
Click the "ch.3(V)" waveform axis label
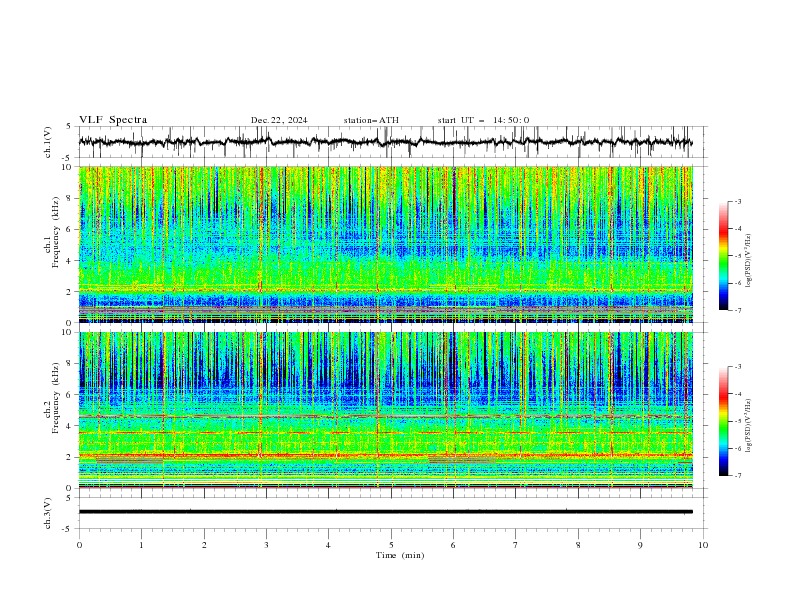coord(48,513)
